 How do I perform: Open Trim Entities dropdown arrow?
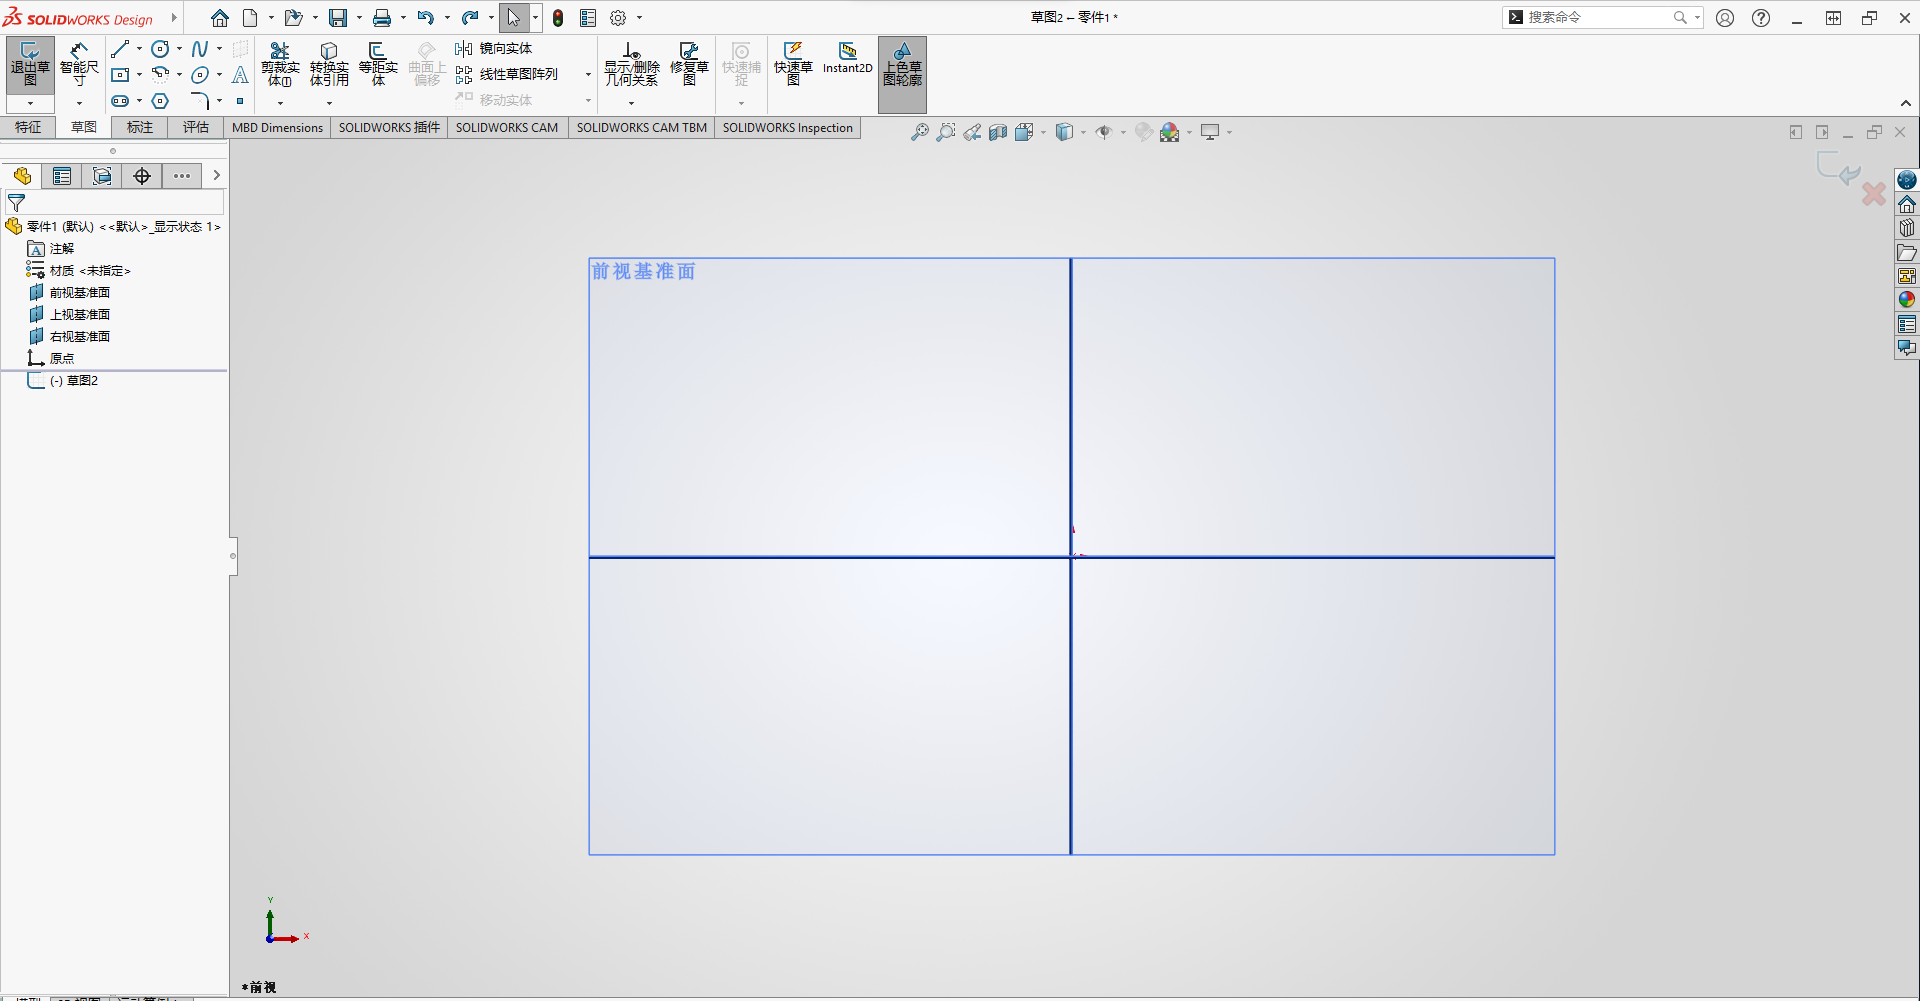[280, 103]
